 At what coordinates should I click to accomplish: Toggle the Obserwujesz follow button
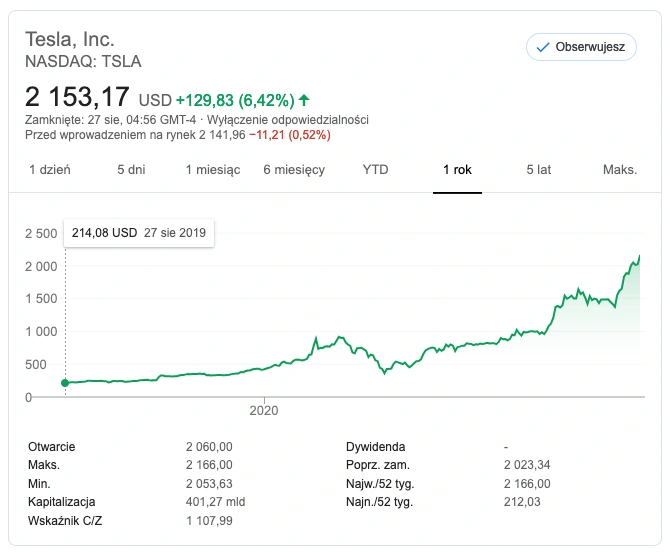point(581,47)
